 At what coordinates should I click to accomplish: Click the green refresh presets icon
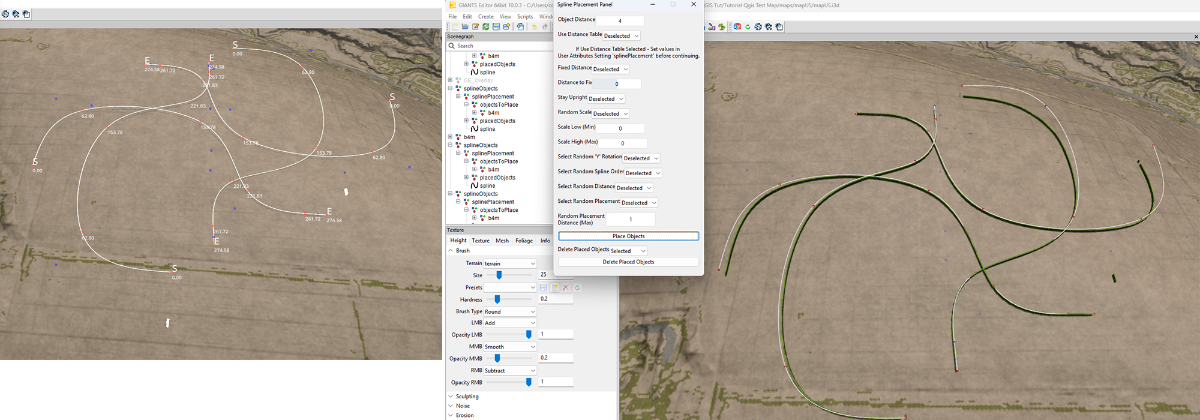pos(577,287)
